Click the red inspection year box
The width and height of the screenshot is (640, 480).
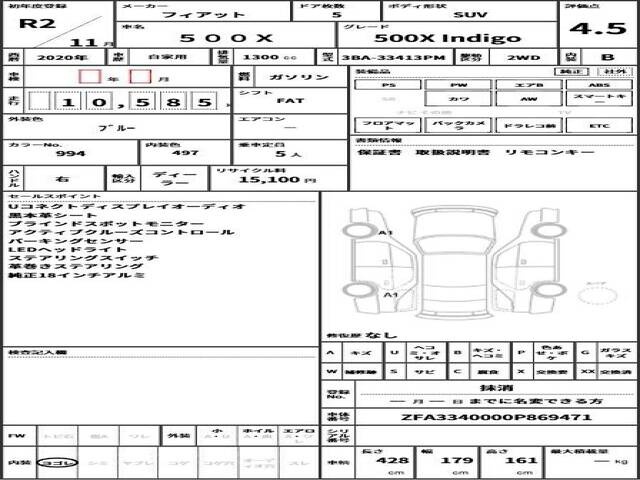tap(89, 76)
